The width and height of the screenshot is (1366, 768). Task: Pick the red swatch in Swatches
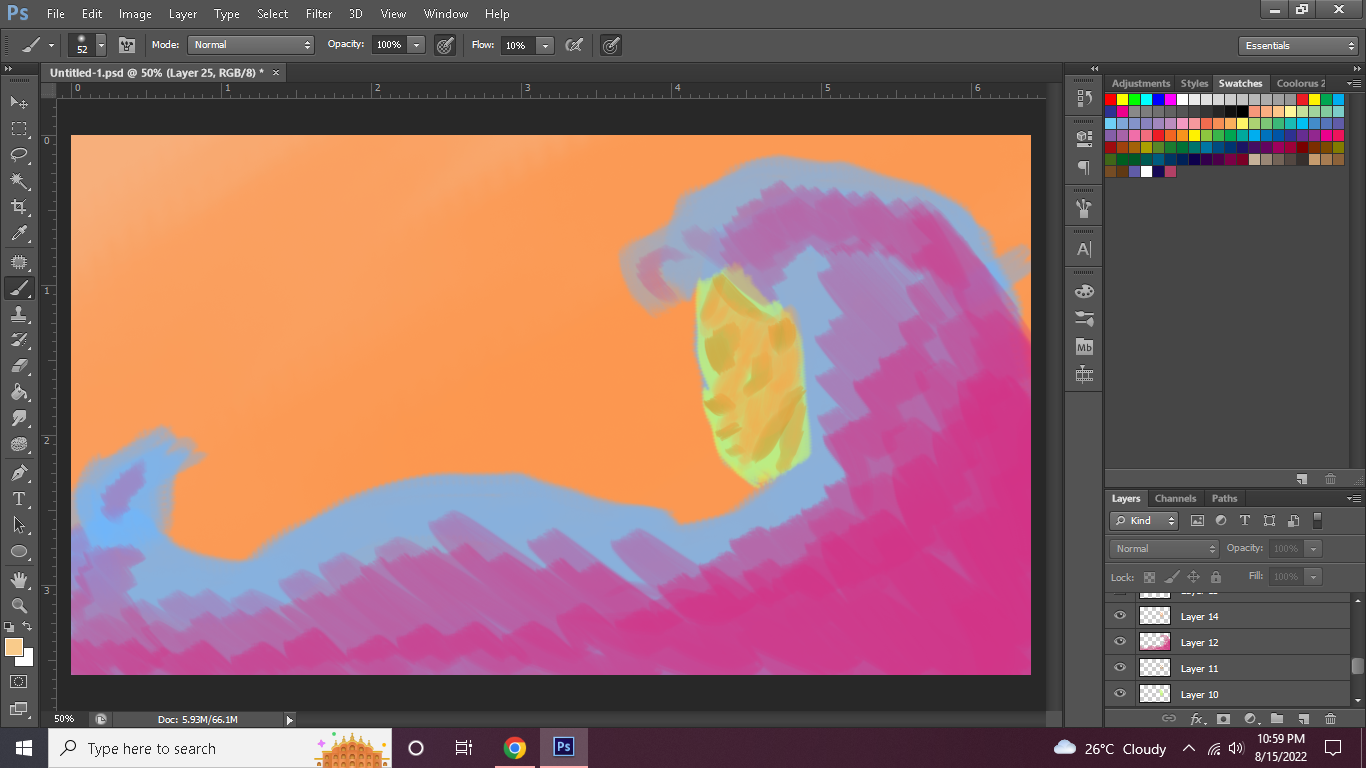click(1111, 99)
